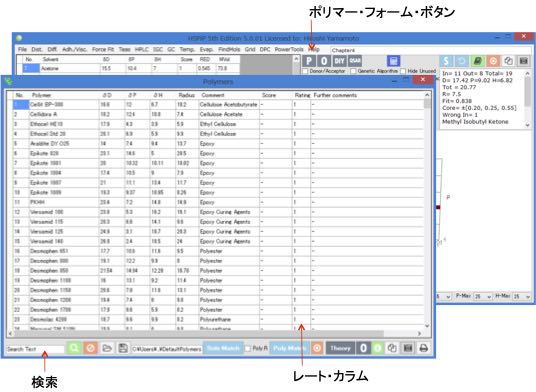Open the QSAR button in main toolbar
The width and height of the screenshot is (536, 392).
[355, 61]
